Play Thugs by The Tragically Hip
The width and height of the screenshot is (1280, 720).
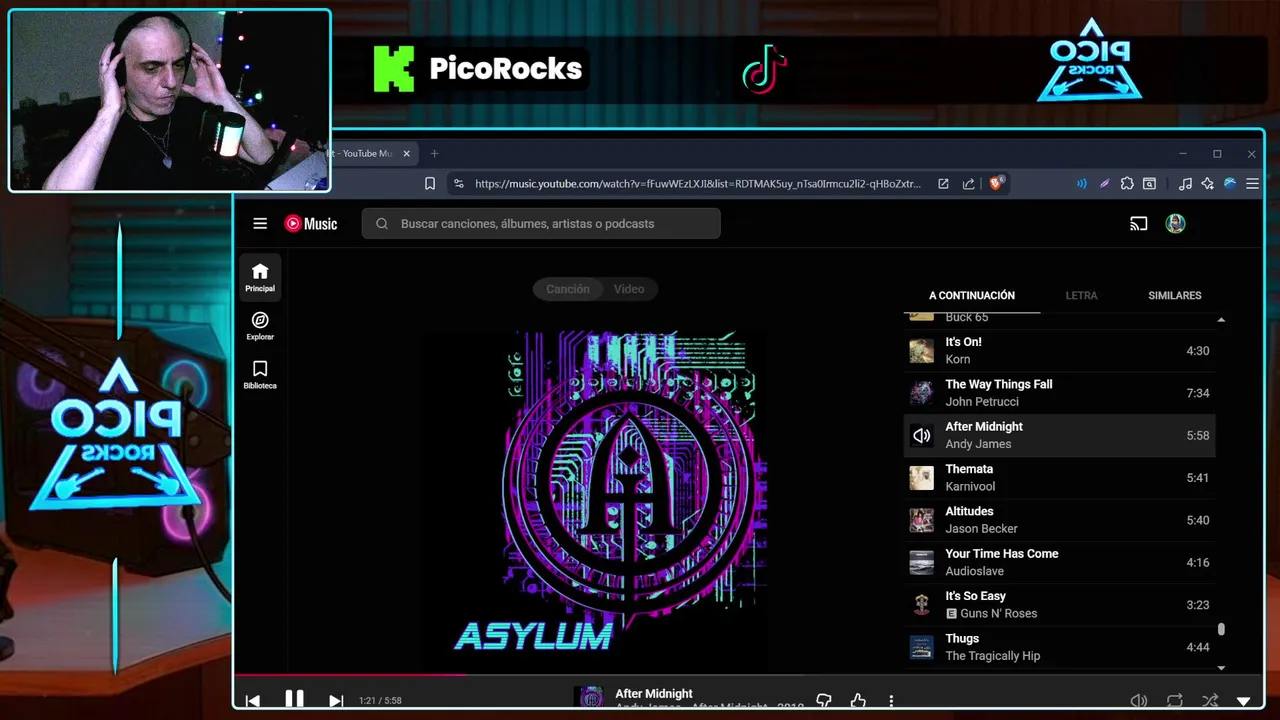1059,647
